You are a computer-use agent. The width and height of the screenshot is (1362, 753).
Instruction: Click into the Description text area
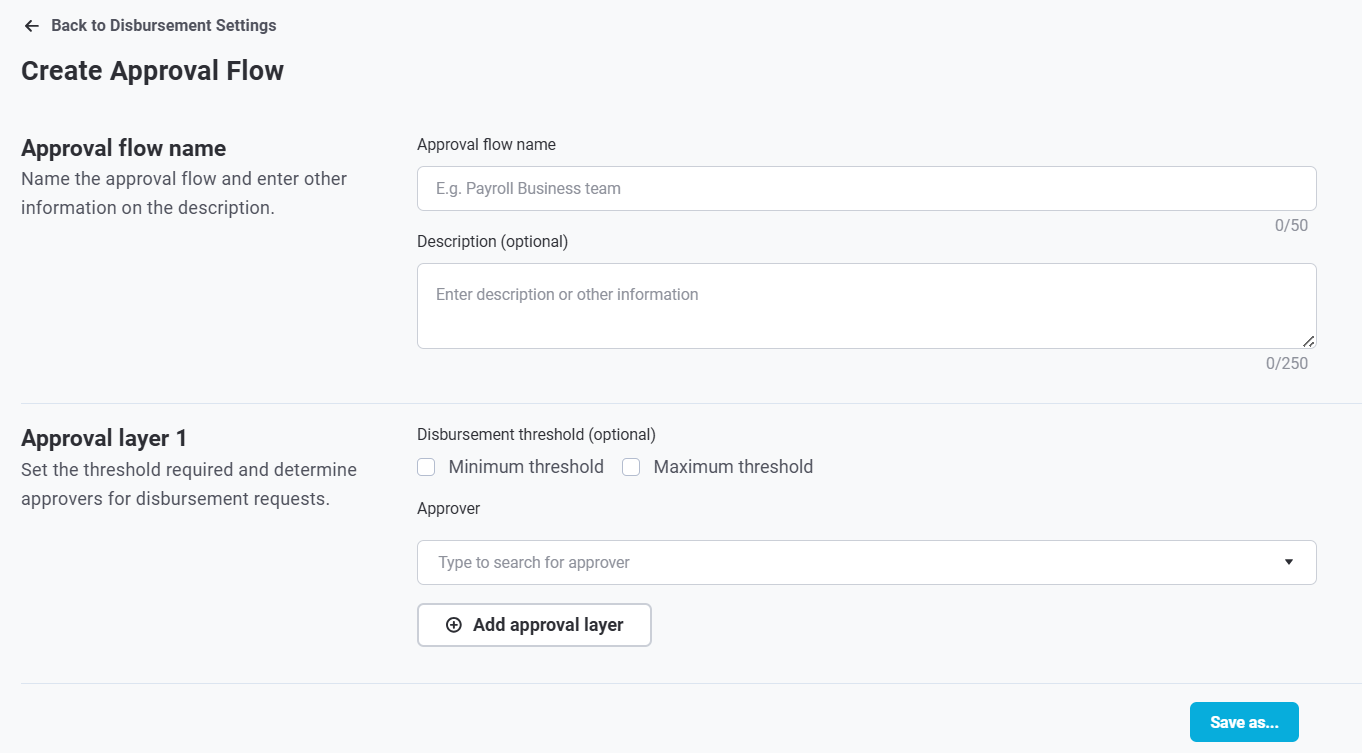point(866,306)
